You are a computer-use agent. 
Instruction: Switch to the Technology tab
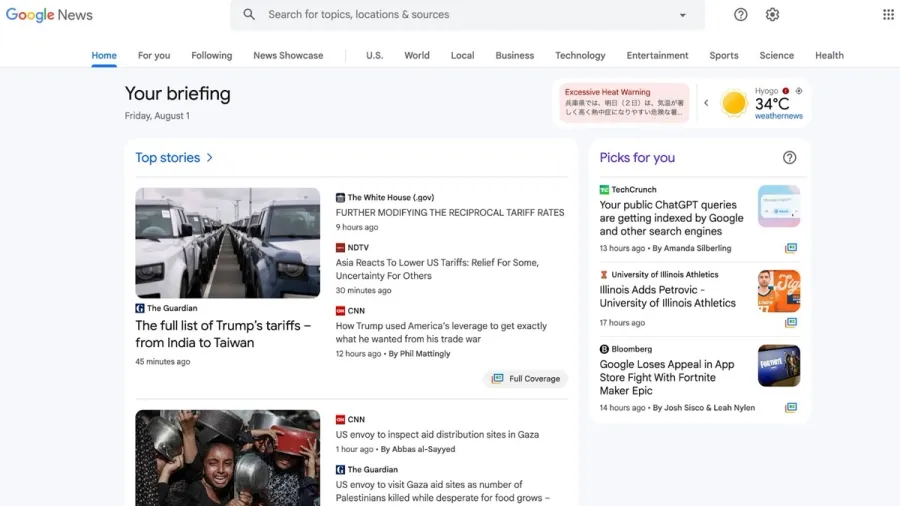tap(580, 56)
